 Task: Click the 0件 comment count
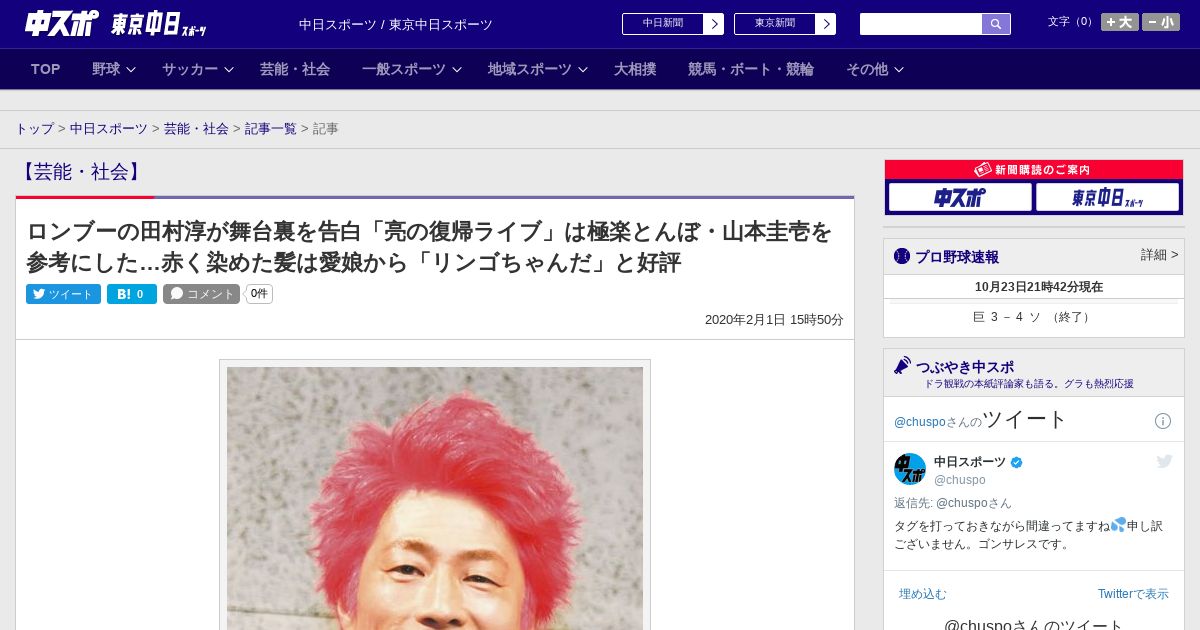click(259, 294)
